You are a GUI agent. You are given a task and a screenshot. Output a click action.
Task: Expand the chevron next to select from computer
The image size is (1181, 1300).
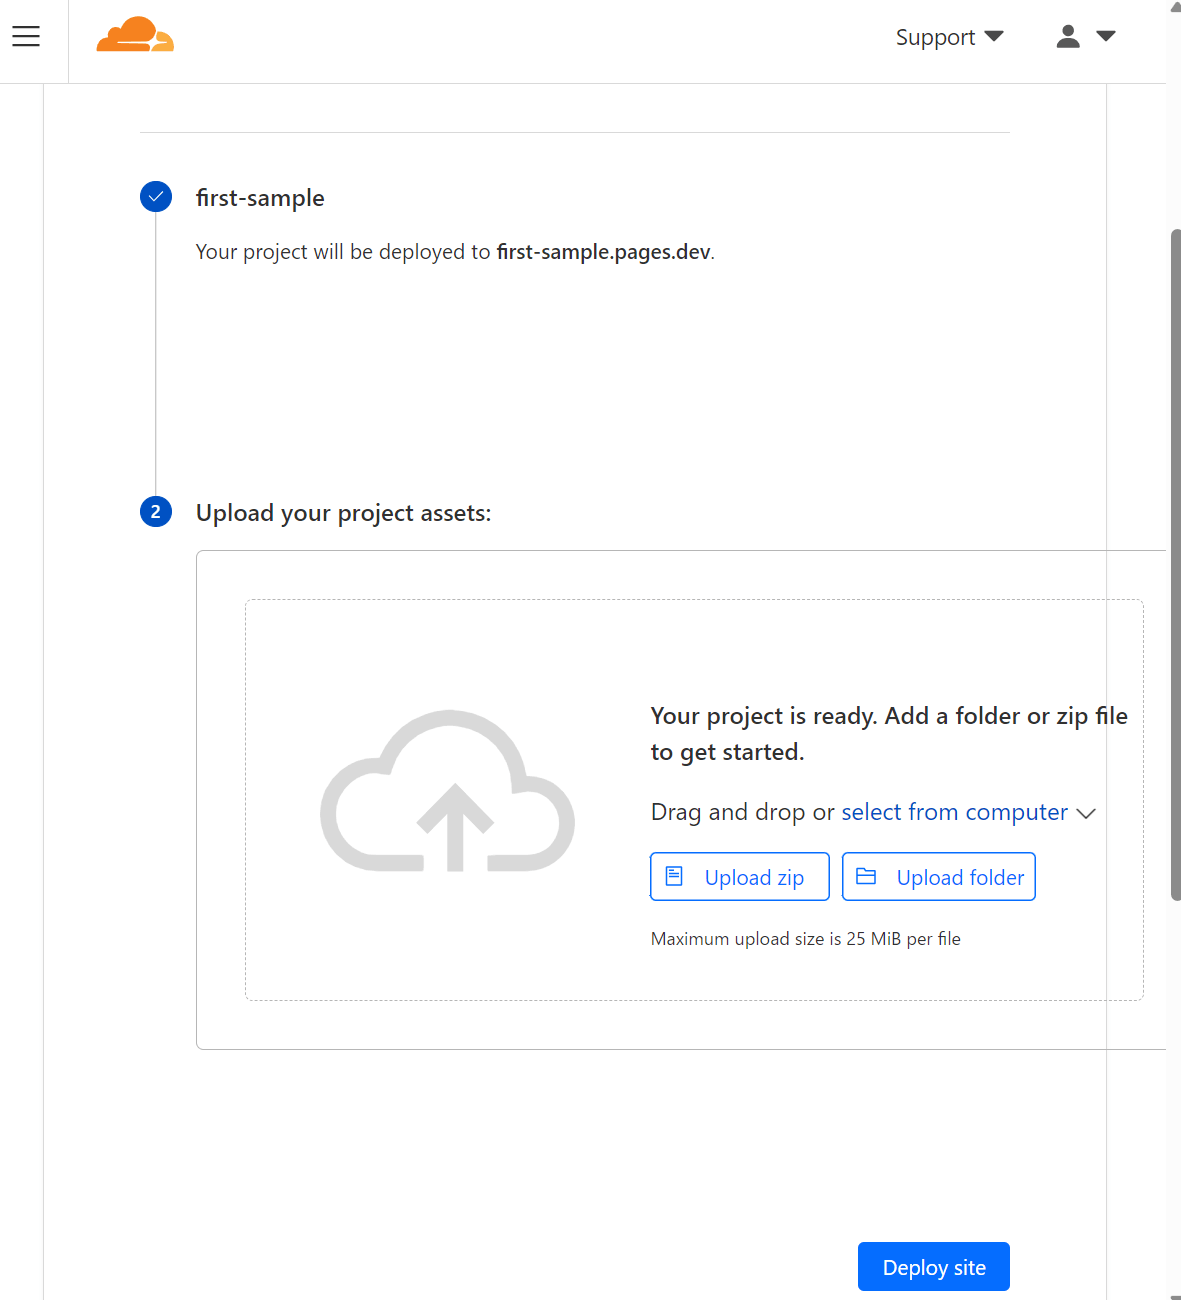pyautogui.click(x=1086, y=814)
